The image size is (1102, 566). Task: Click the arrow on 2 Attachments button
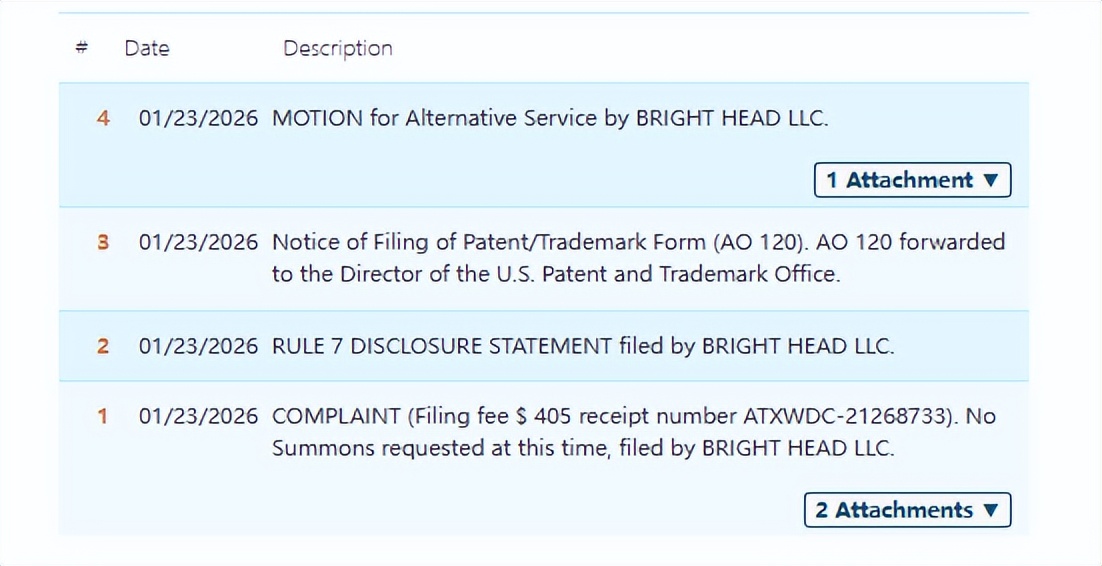991,510
